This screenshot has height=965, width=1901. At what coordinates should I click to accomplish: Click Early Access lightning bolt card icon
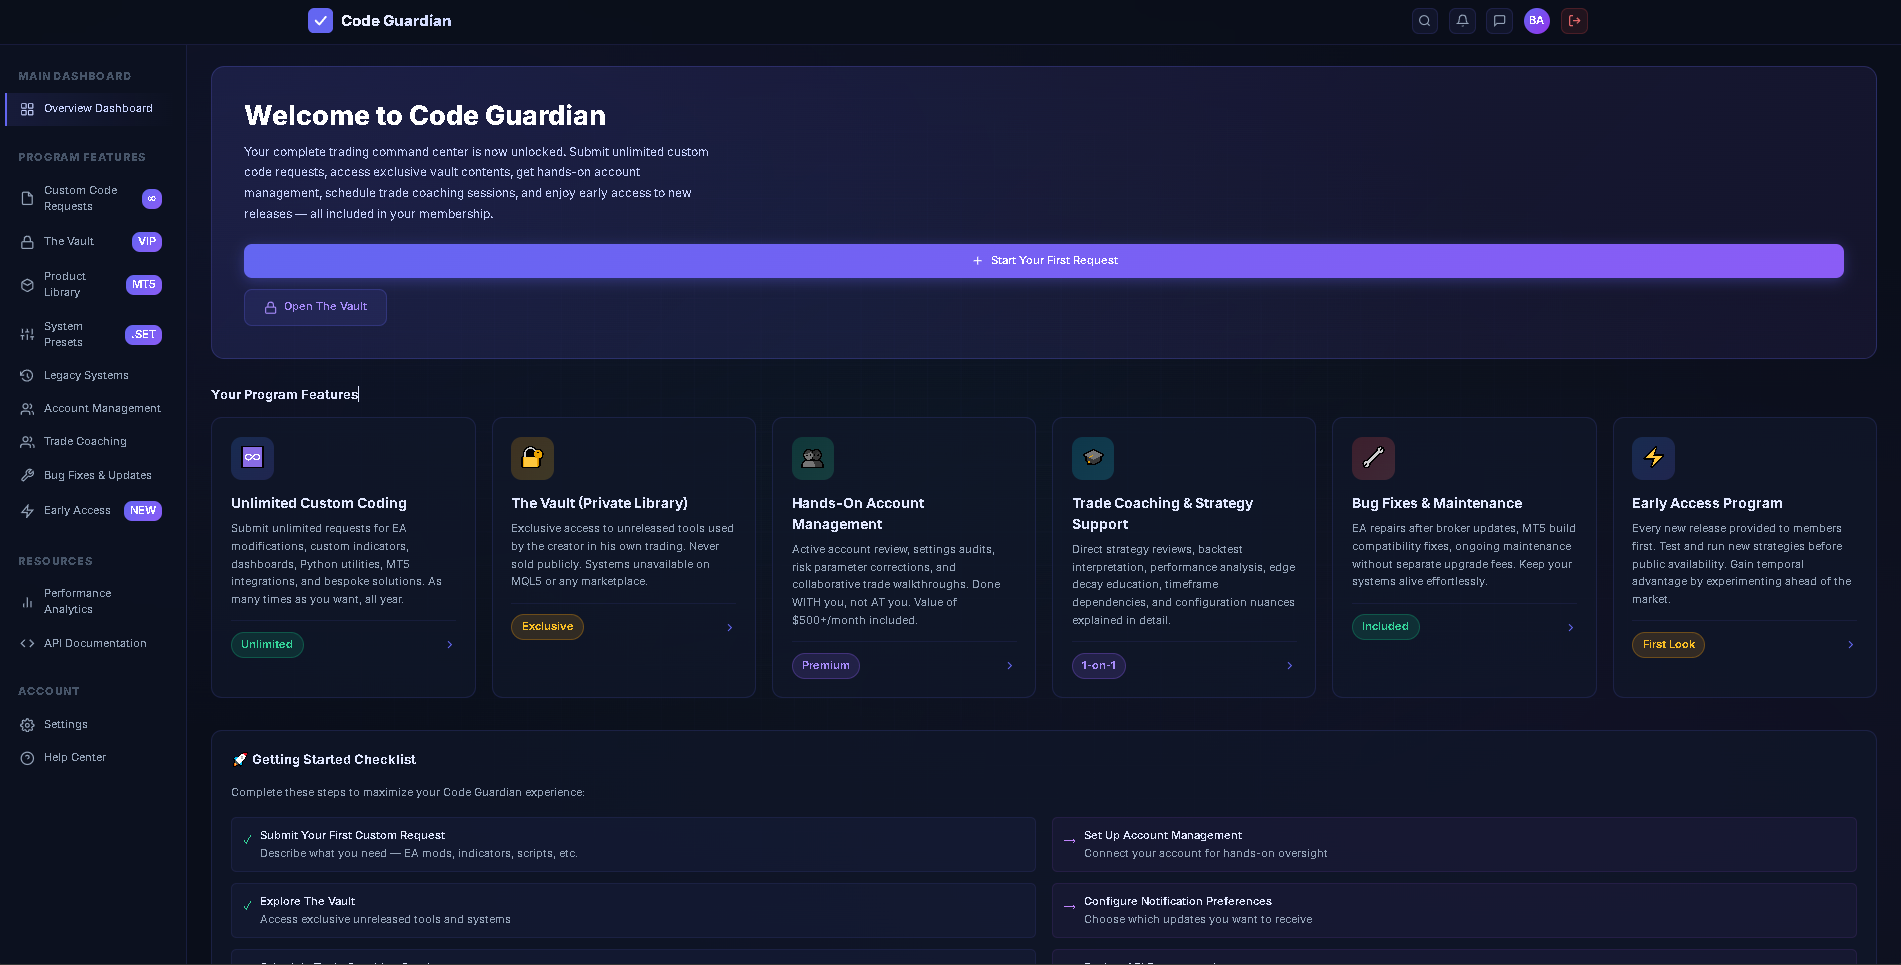(x=1653, y=458)
